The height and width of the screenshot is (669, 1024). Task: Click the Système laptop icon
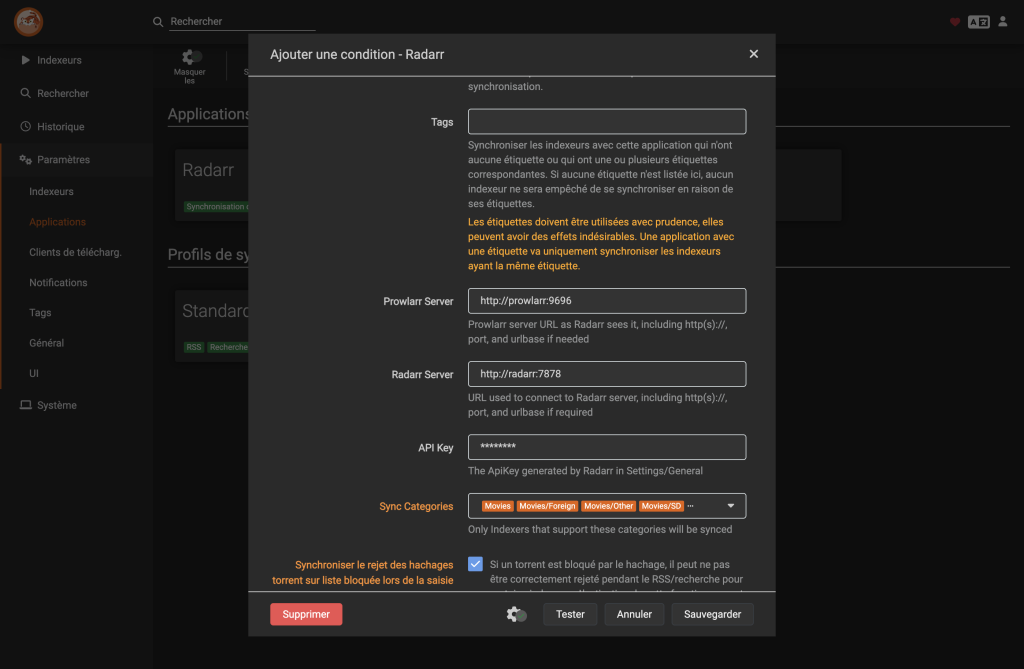click(25, 405)
